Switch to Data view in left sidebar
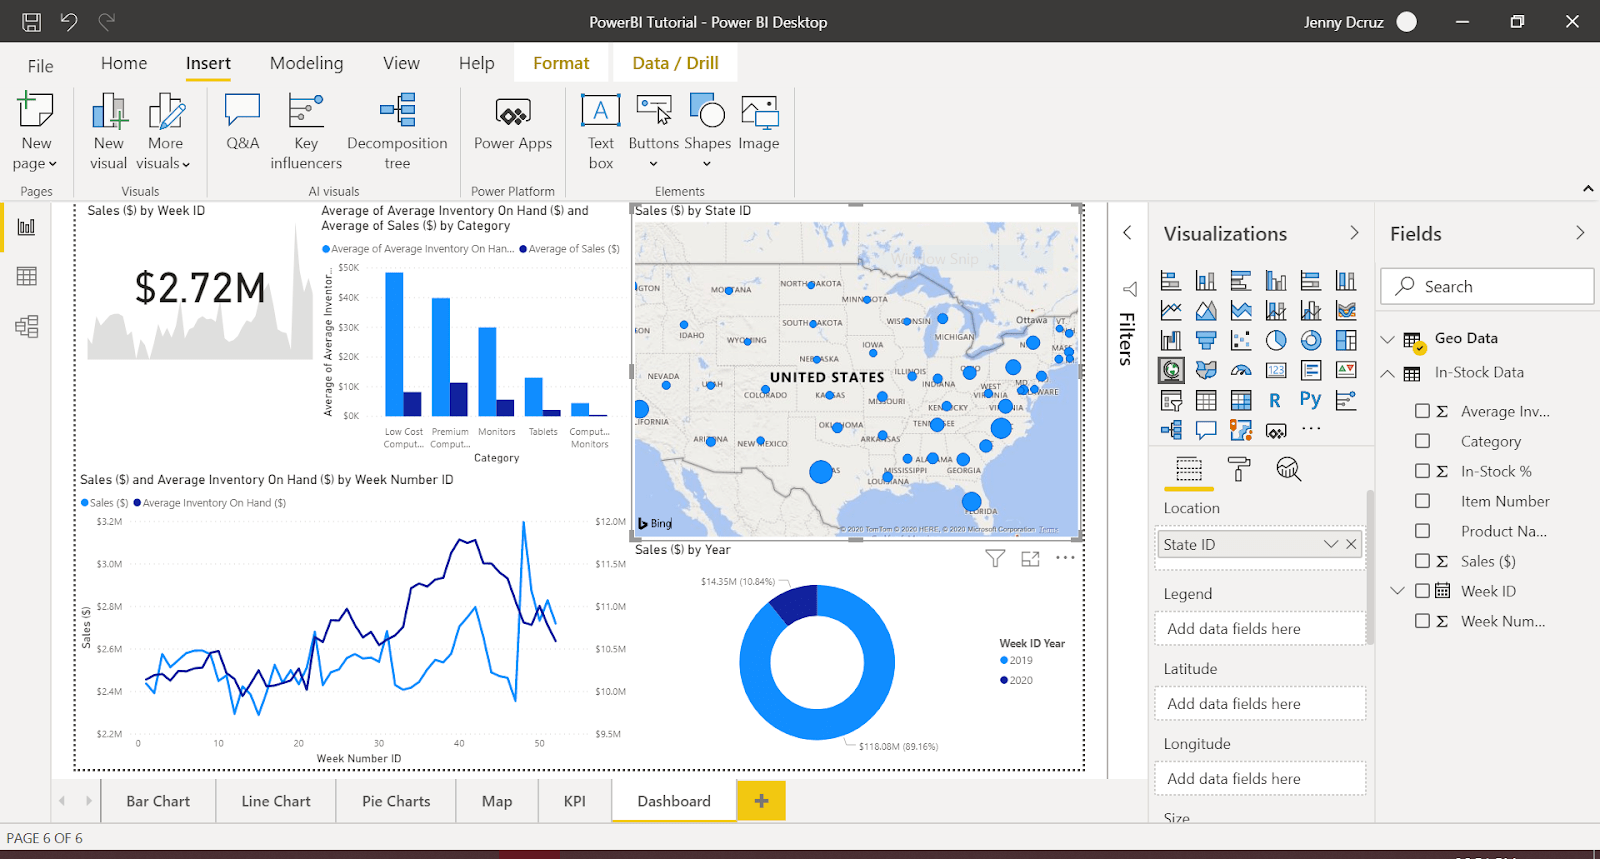Screen dimensions: 1600x859 tap(26, 276)
